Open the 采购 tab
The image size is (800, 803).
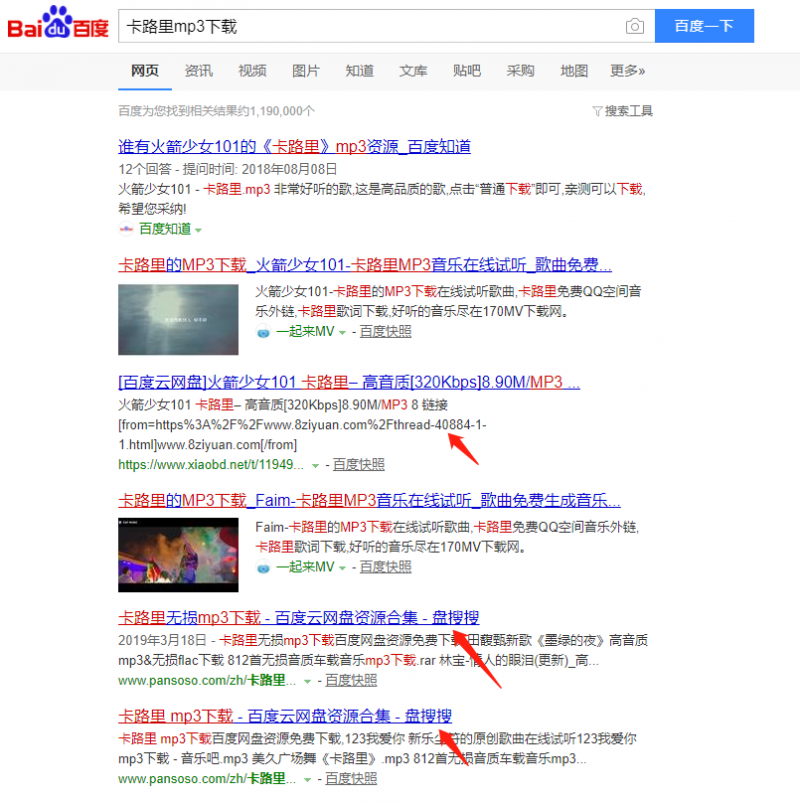click(520, 71)
